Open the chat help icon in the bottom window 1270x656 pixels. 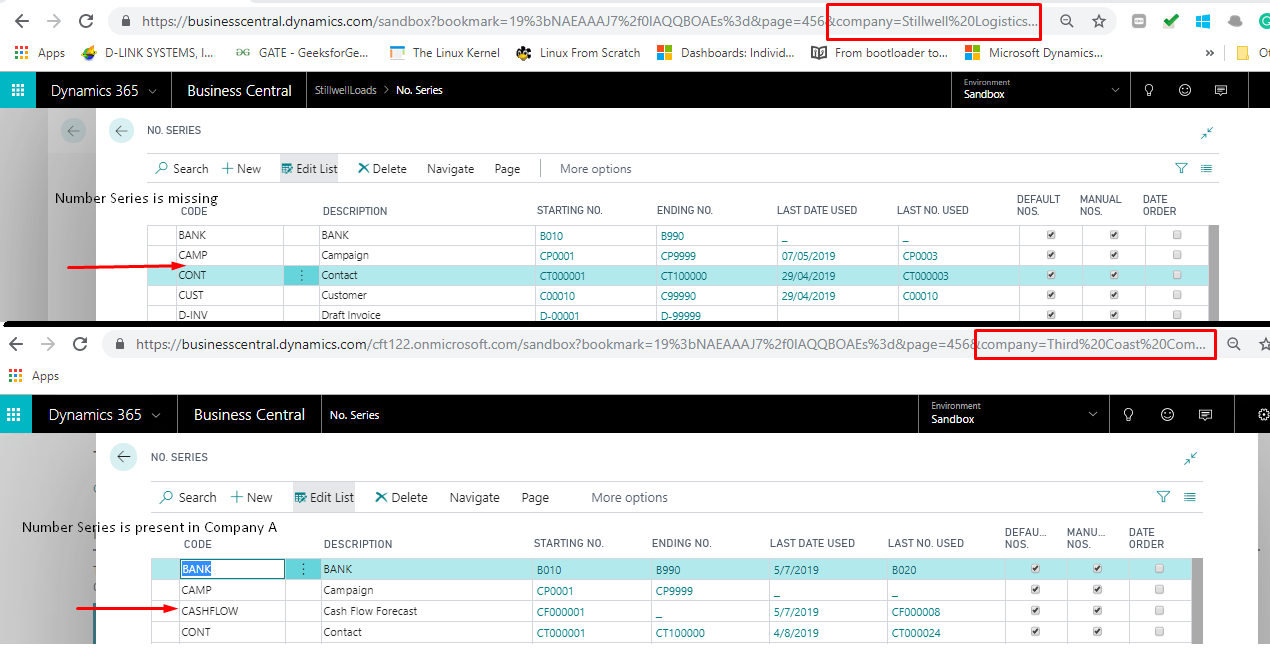coord(1205,414)
